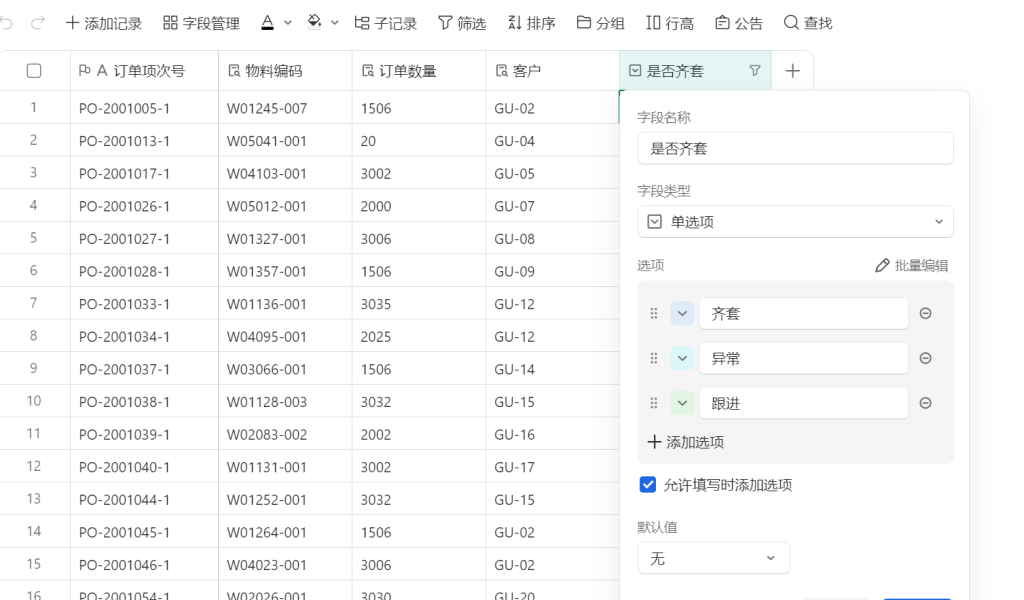Click customer cell GU-09

pos(552,271)
